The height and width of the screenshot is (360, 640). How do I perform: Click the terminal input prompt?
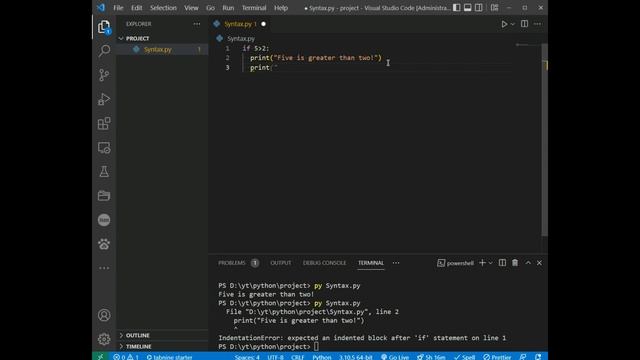click(x=316, y=347)
